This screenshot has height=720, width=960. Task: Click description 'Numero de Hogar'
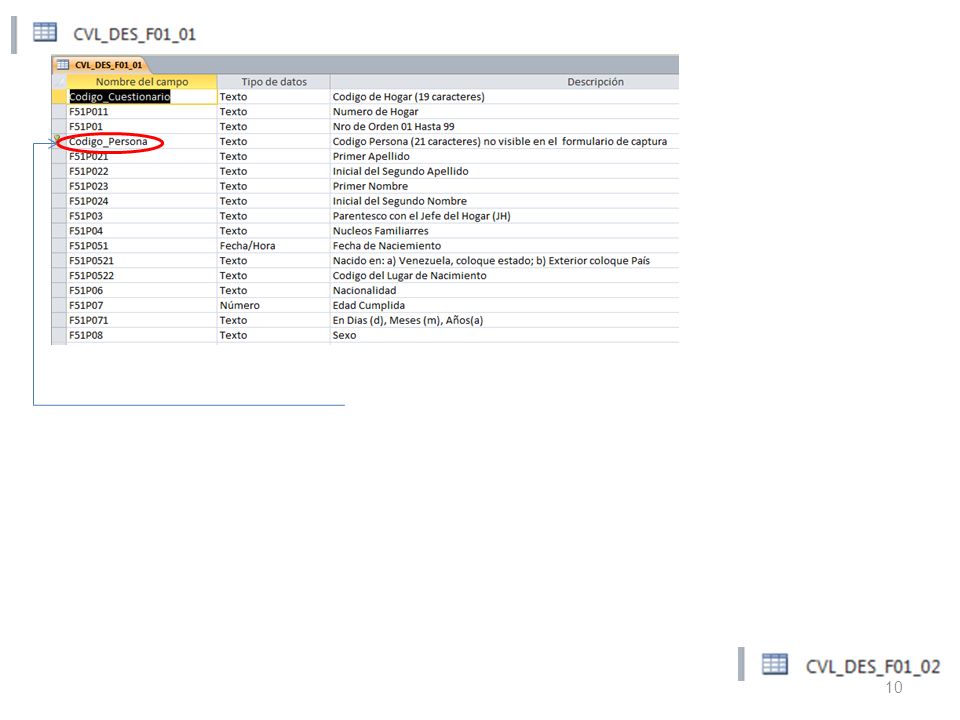(x=375, y=111)
